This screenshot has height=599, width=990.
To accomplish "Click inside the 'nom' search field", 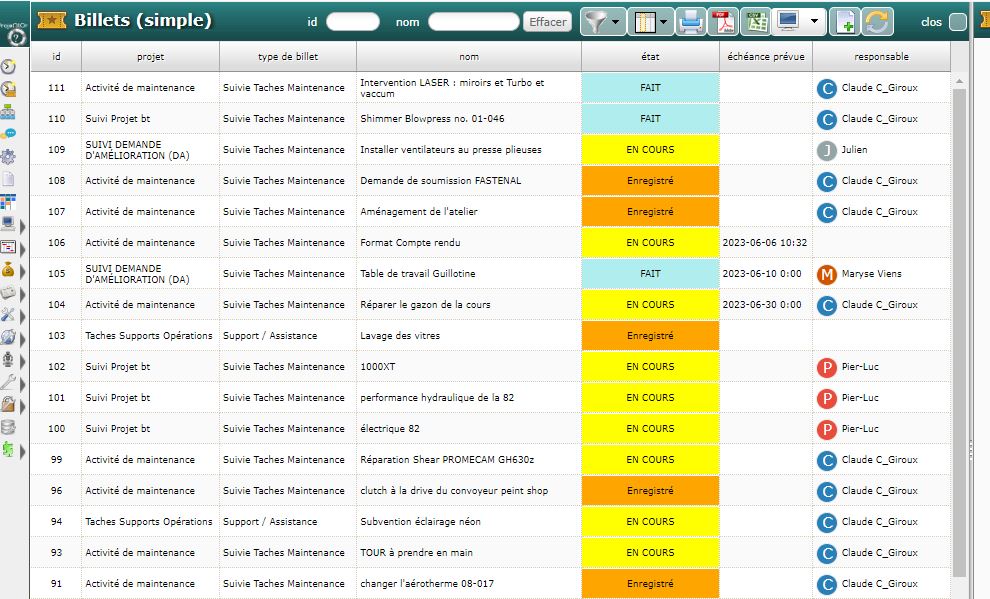I will point(473,21).
